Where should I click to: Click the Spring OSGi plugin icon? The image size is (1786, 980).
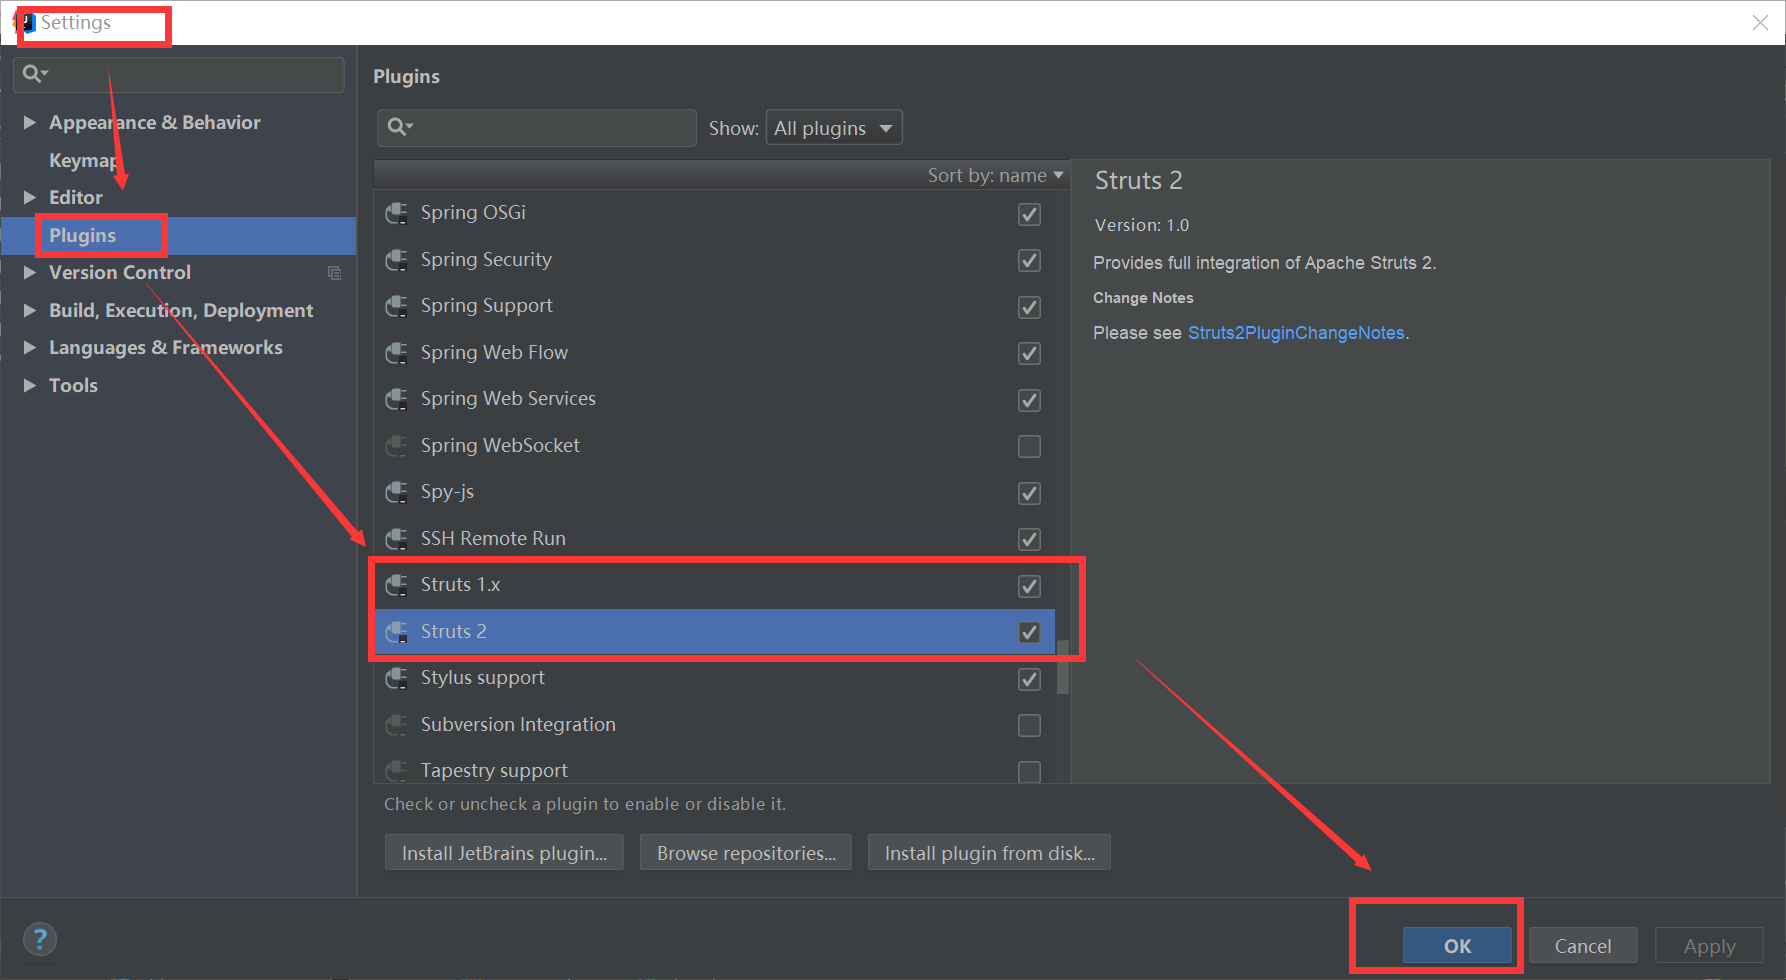(397, 213)
